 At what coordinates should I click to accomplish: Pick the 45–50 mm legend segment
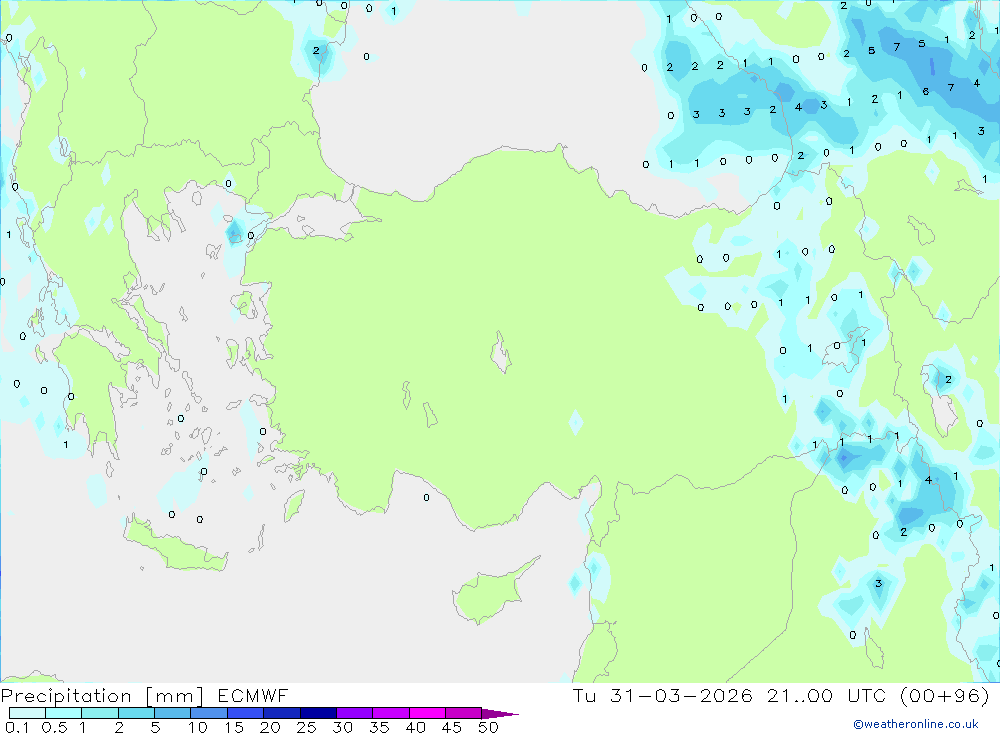pos(463,713)
